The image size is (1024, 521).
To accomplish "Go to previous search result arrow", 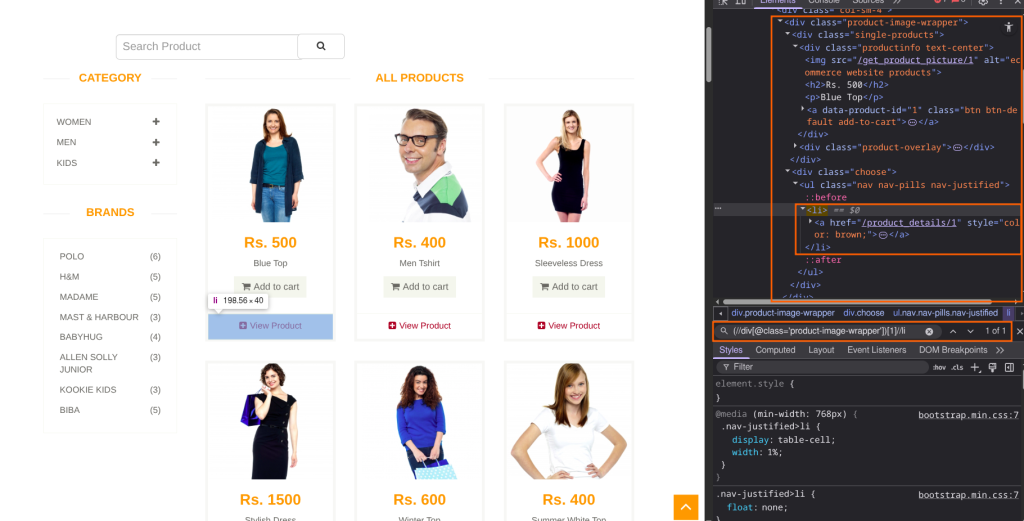I will tap(952, 331).
